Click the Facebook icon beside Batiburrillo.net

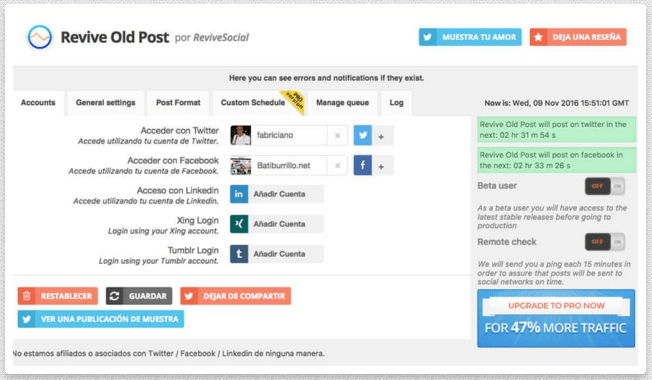(x=363, y=165)
